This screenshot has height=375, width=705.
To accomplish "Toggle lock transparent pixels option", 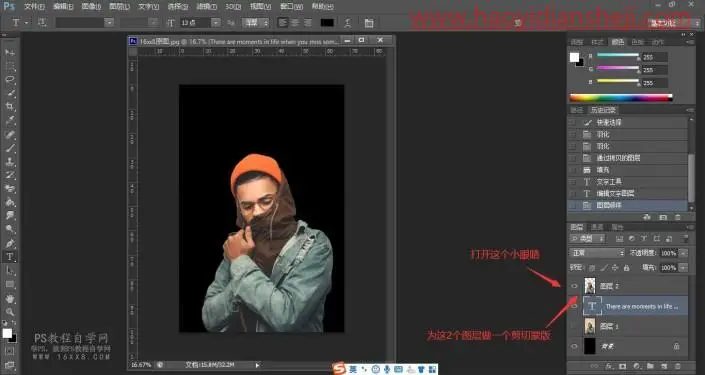I will click(592, 268).
